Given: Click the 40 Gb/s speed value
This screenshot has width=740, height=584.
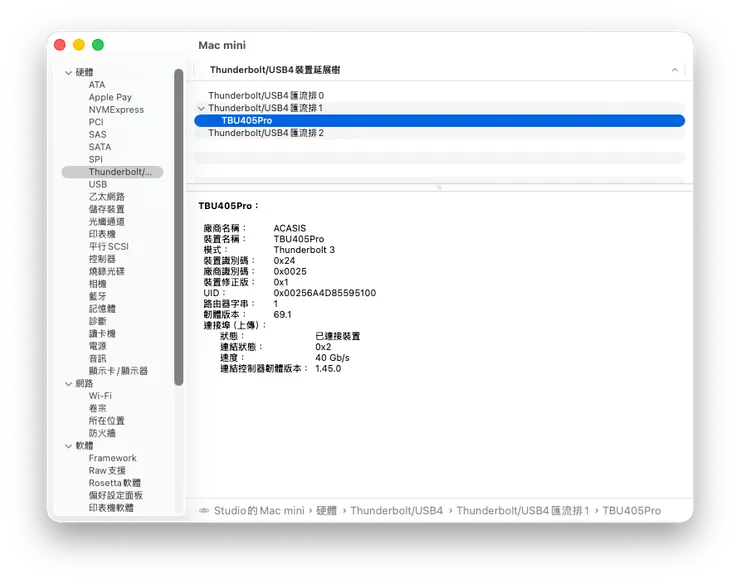Looking at the screenshot, I should [332, 358].
